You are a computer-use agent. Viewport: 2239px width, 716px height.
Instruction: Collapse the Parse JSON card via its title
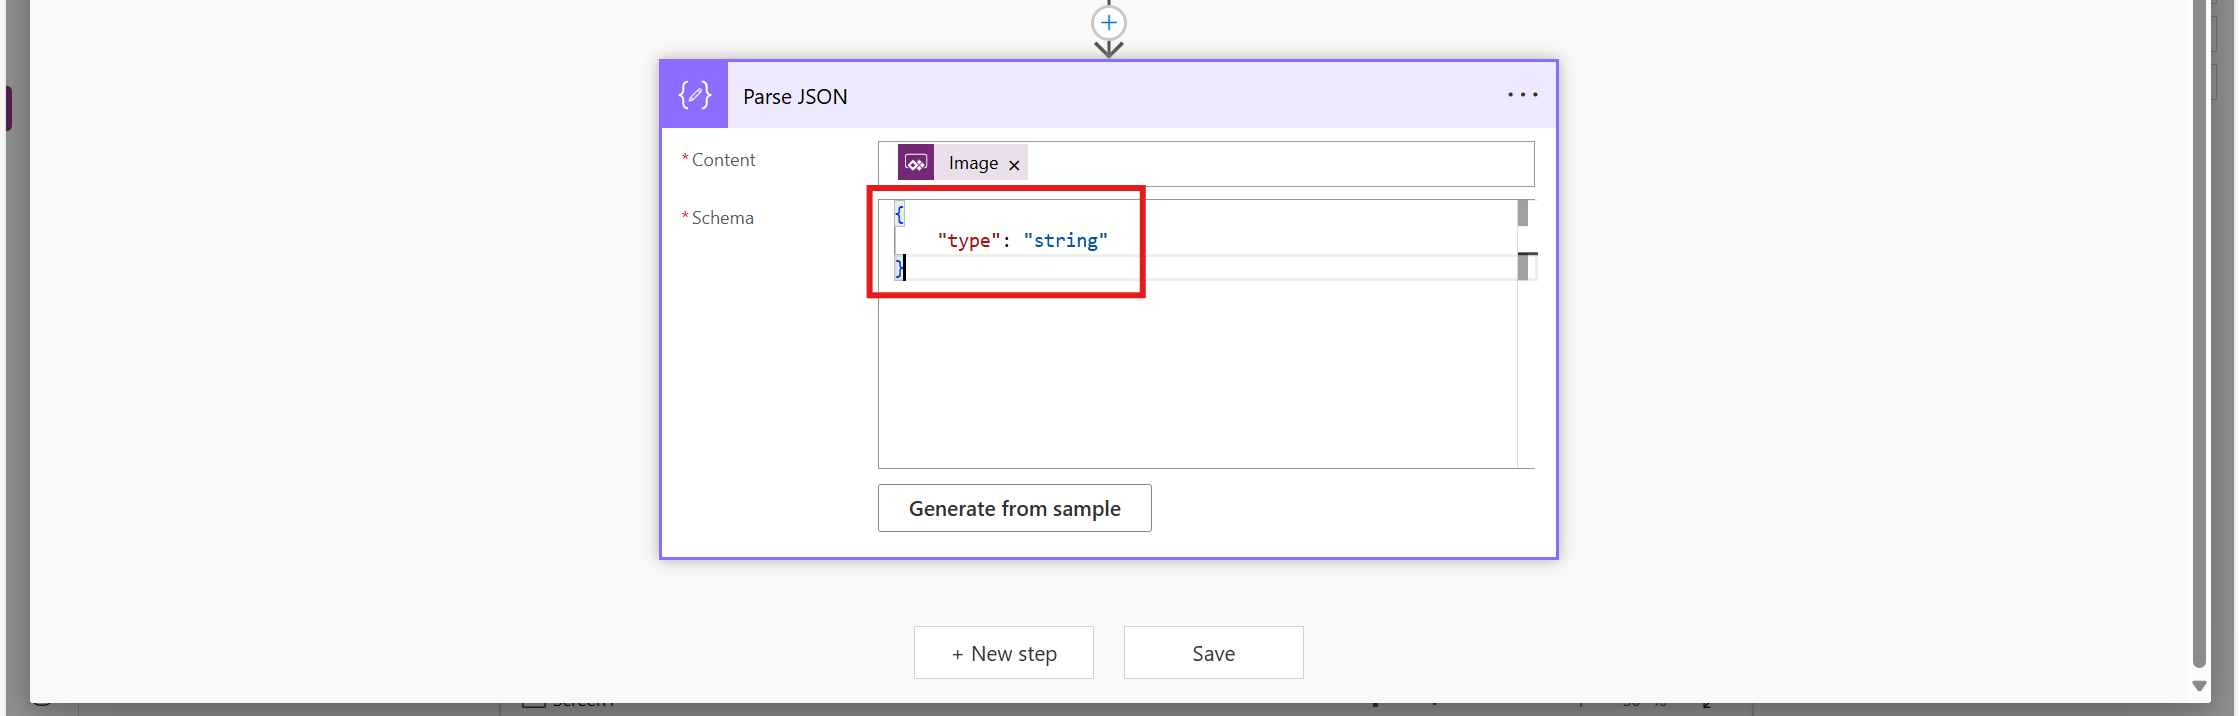coord(795,97)
